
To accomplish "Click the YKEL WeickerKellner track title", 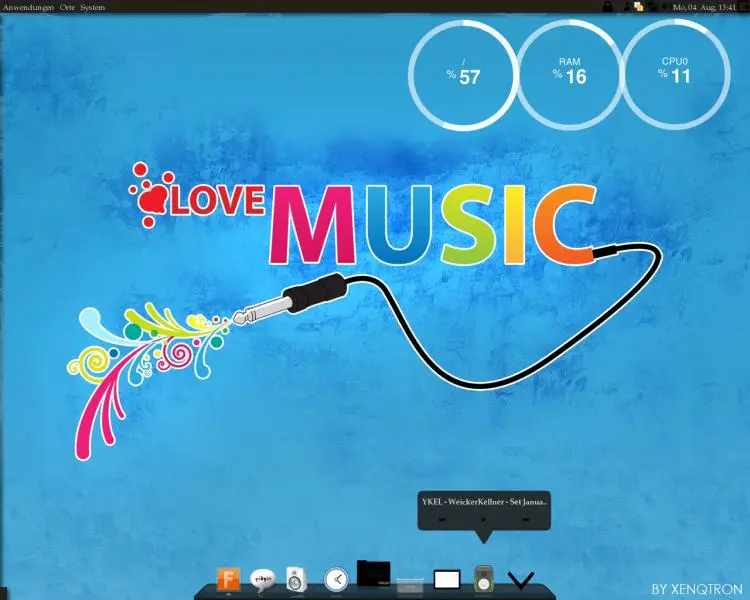I will (485, 500).
